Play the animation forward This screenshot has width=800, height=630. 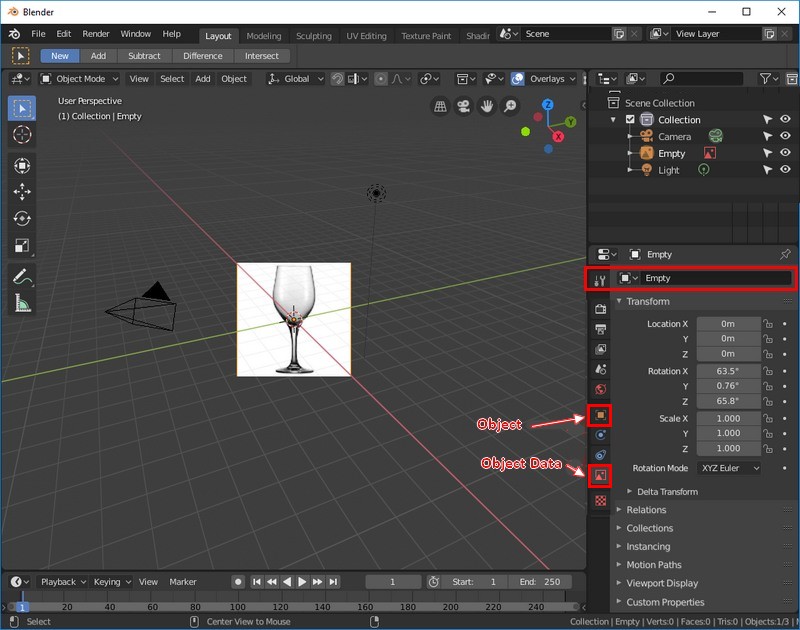[x=302, y=582]
